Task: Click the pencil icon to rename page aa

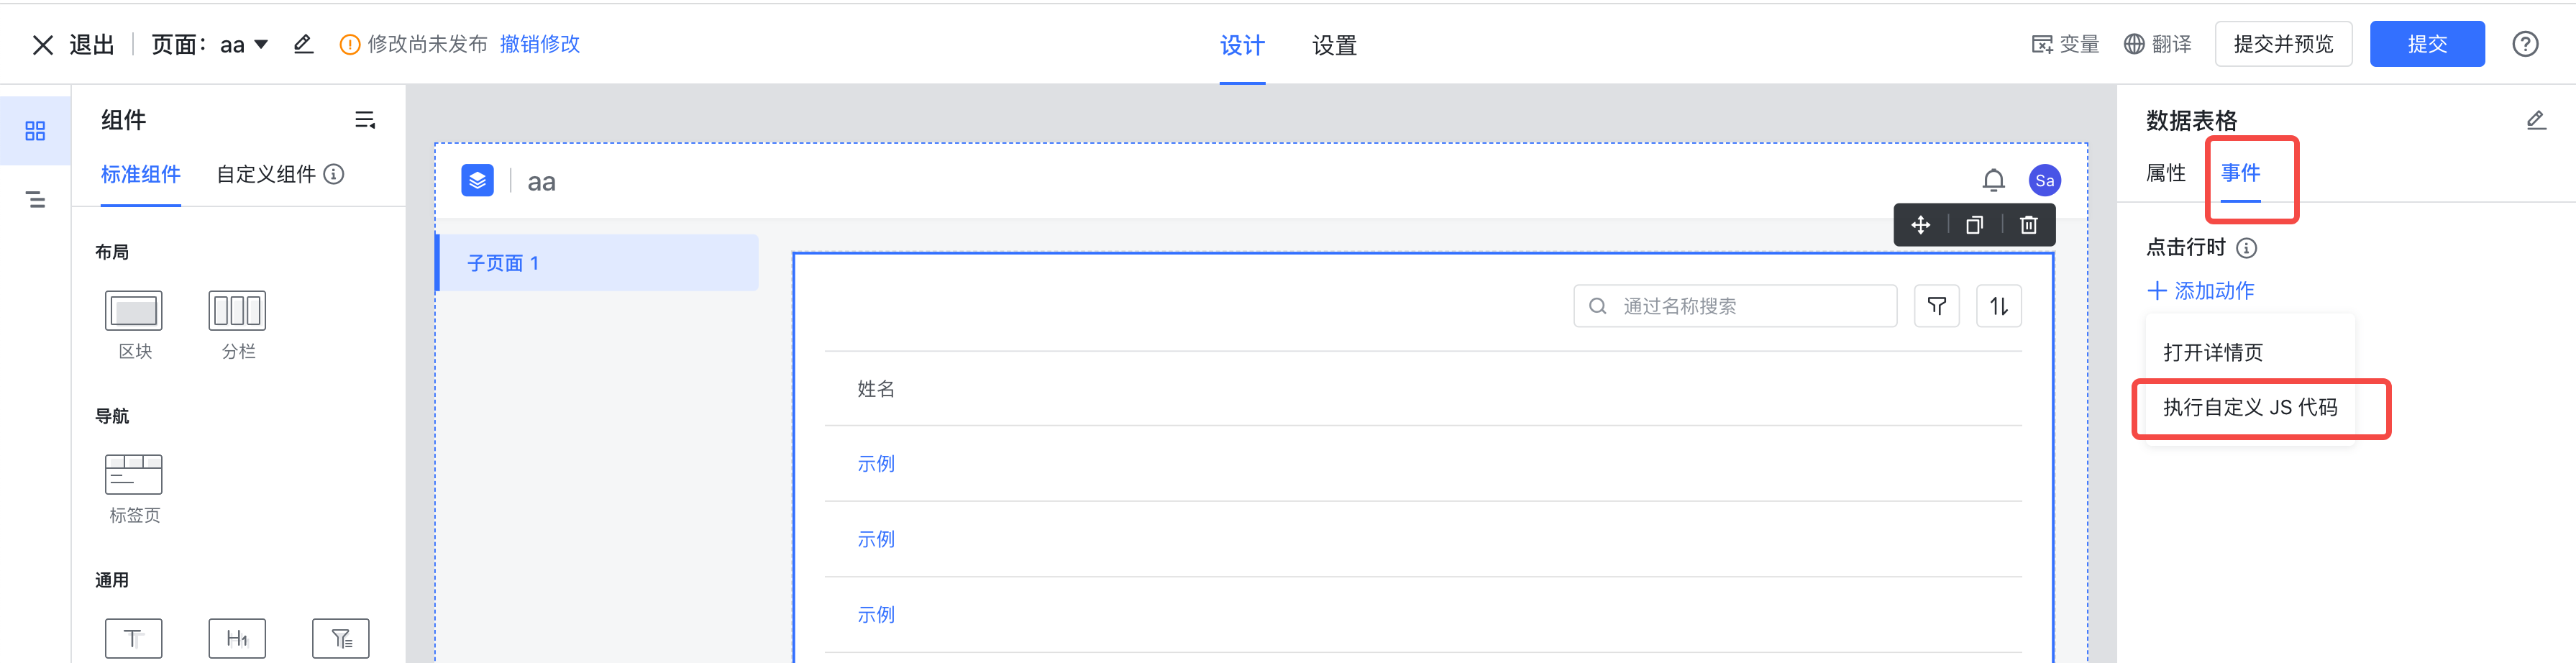Action: point(303,44)
